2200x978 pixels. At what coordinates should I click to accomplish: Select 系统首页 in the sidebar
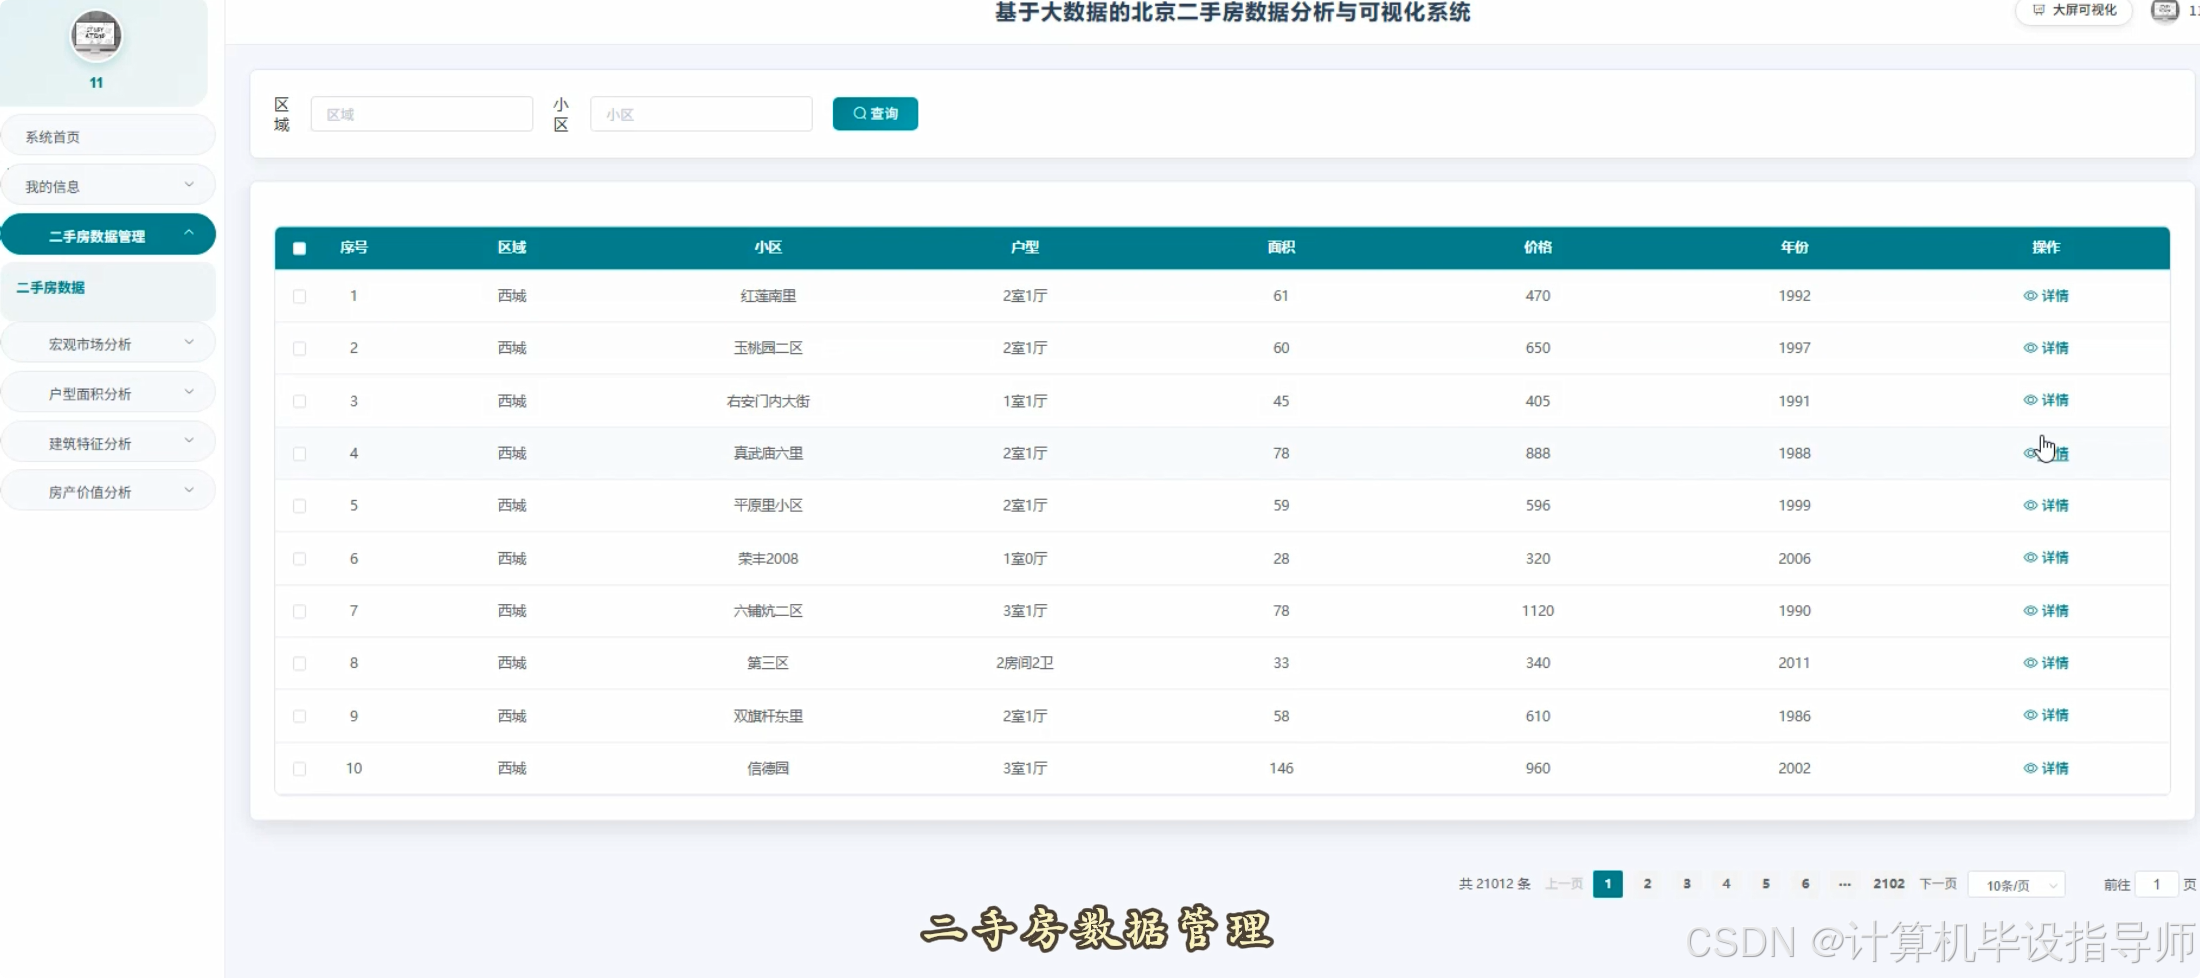(108, 135)
